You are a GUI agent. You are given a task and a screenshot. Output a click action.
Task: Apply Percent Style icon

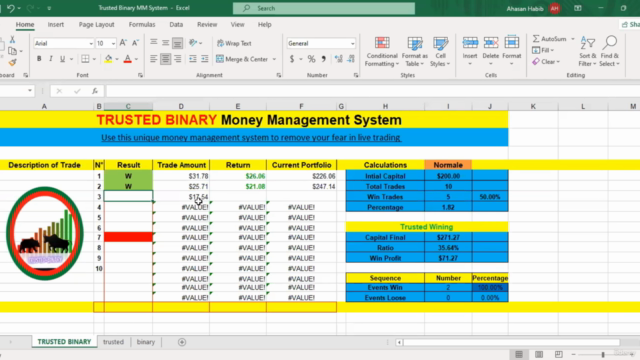(311, 59)
